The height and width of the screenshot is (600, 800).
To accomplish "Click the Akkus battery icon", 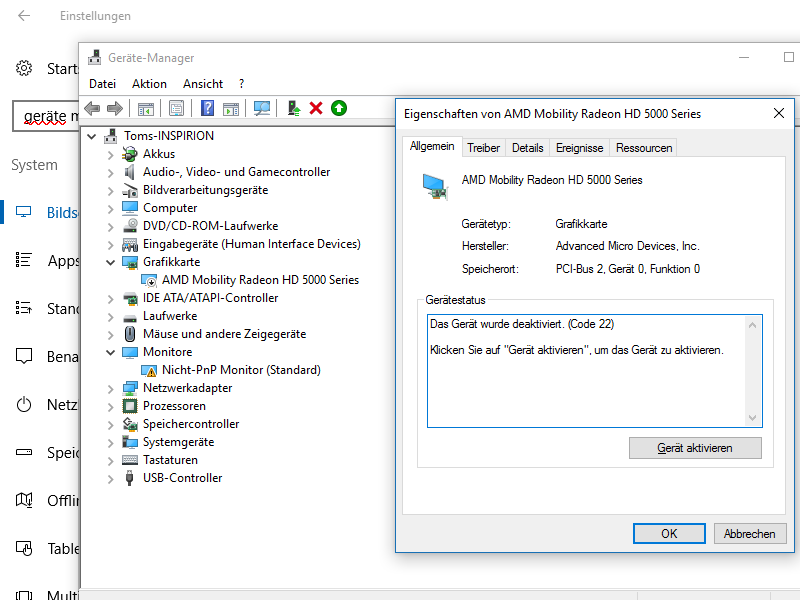I will [130, 154].
